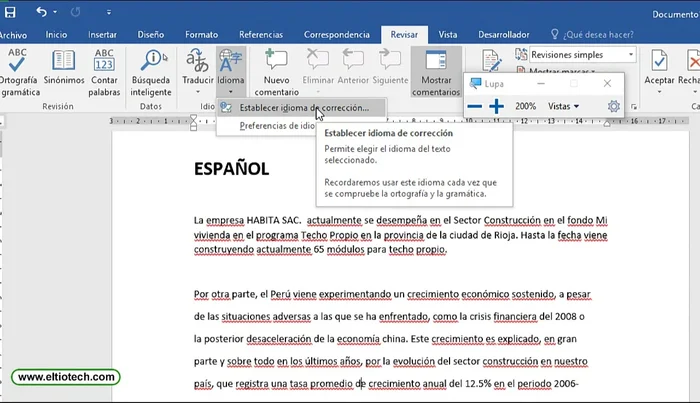Select Preferencias de idioma menu entry
Image resolution: width=700 pixels, height=403 pixels.
266,126
